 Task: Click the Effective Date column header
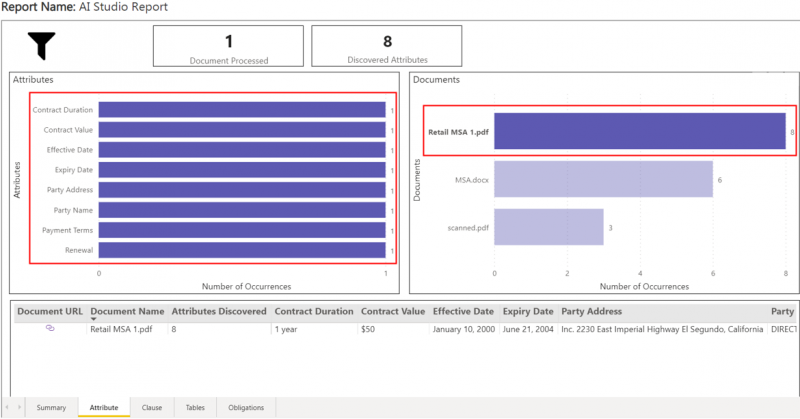point(463,311)
